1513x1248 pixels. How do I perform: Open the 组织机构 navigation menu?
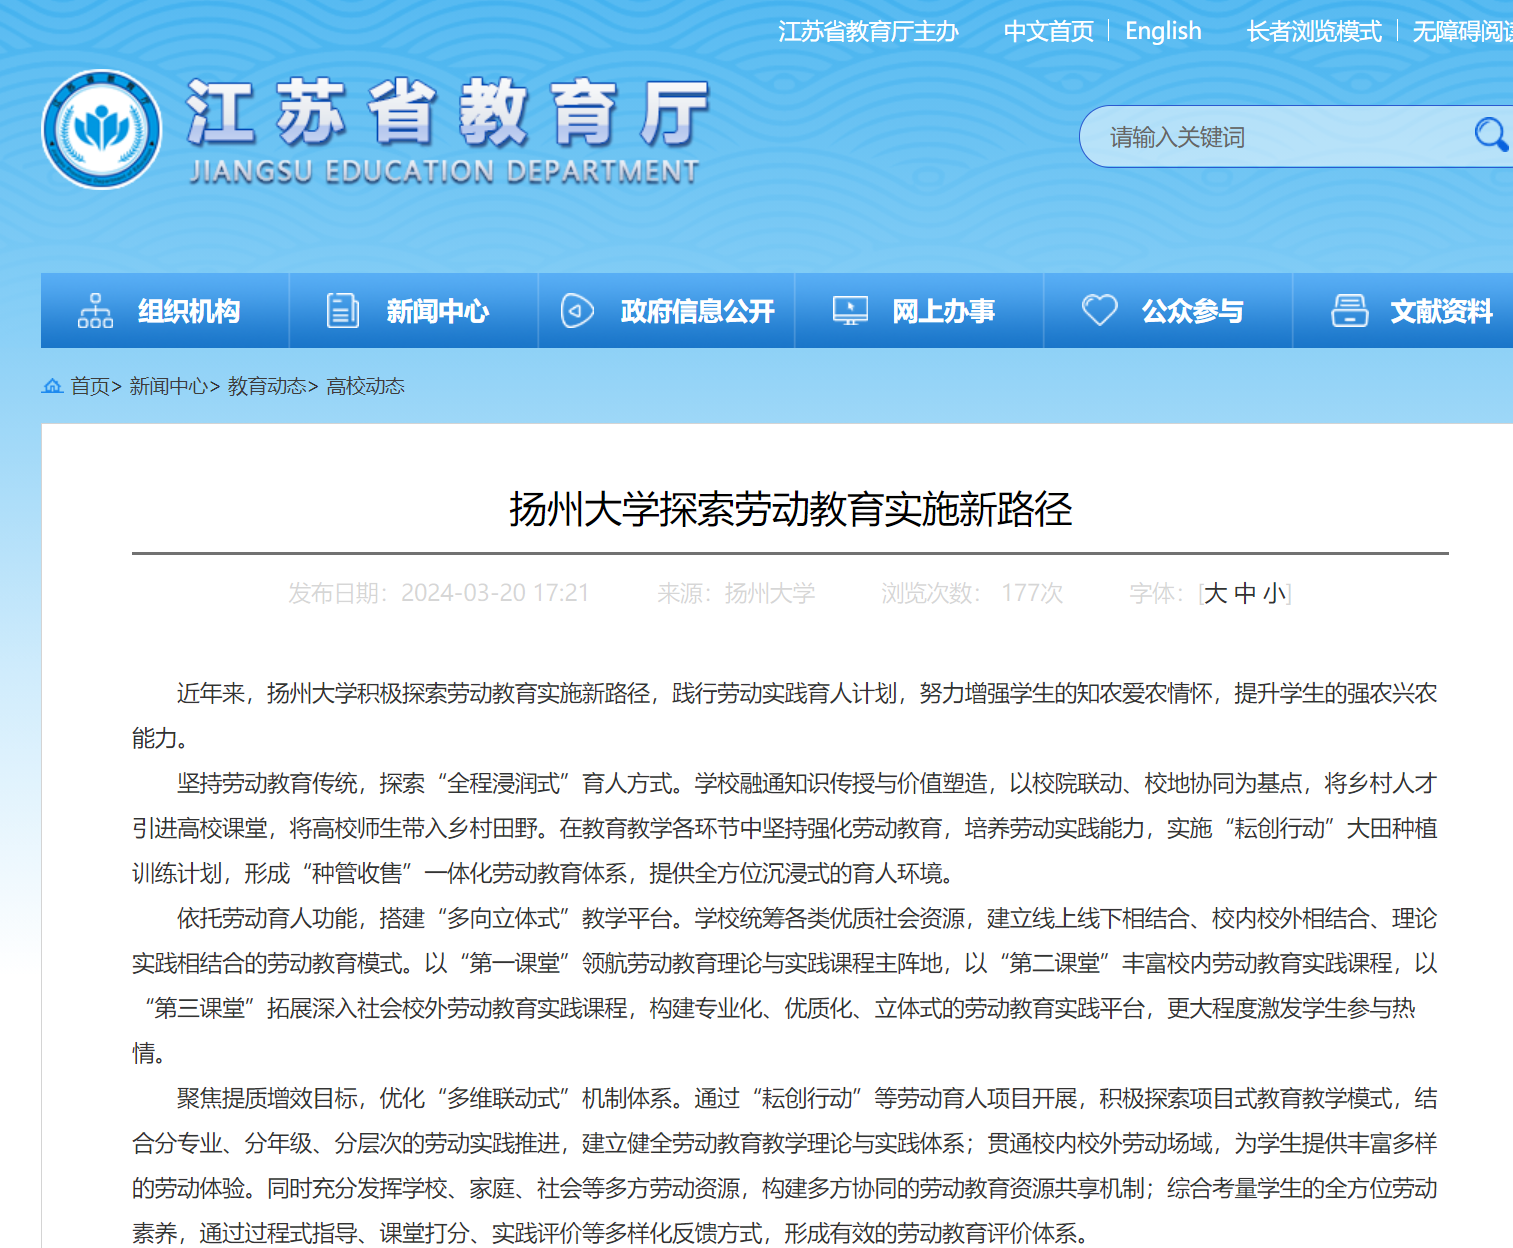tap(188, 311)
